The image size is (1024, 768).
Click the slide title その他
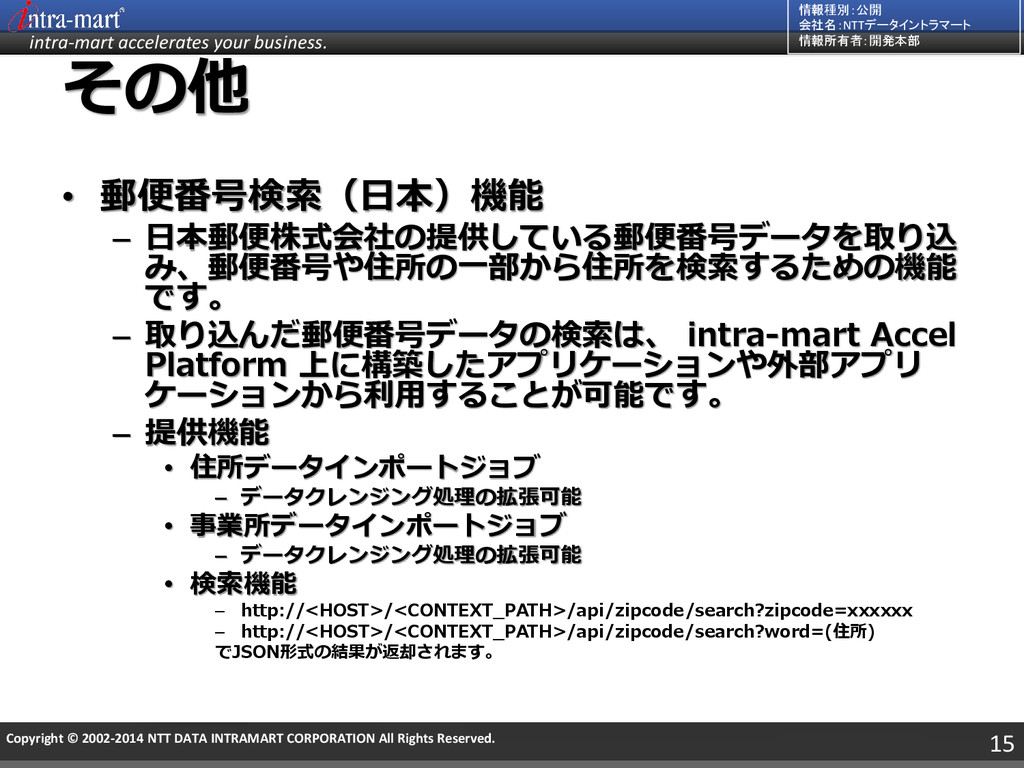pyautogui.click(x=157, y=87)
